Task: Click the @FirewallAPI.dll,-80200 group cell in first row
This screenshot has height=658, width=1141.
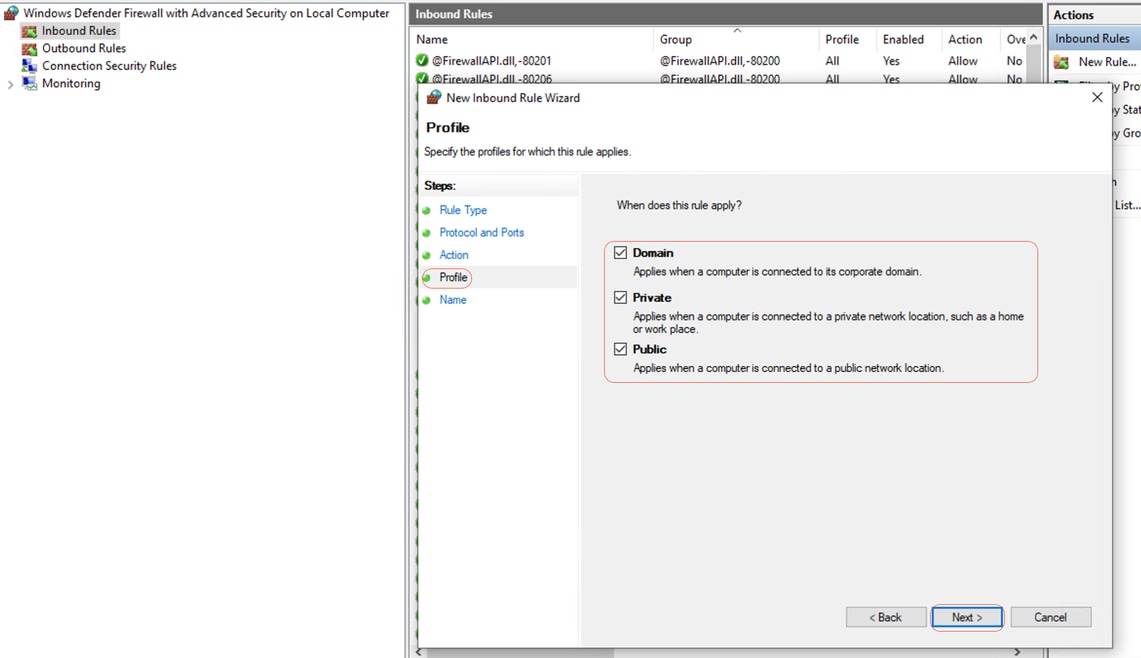Action: (720, 61)
